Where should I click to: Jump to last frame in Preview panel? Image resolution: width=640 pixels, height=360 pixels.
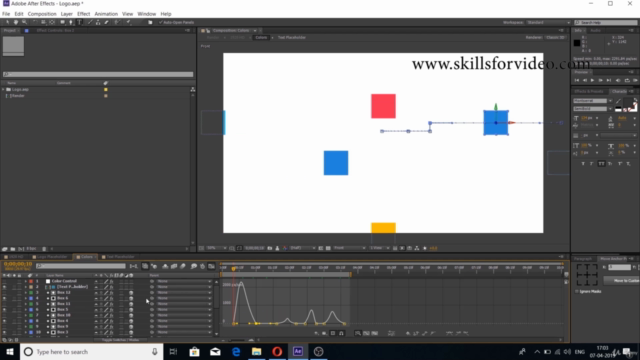coord(609,80)
